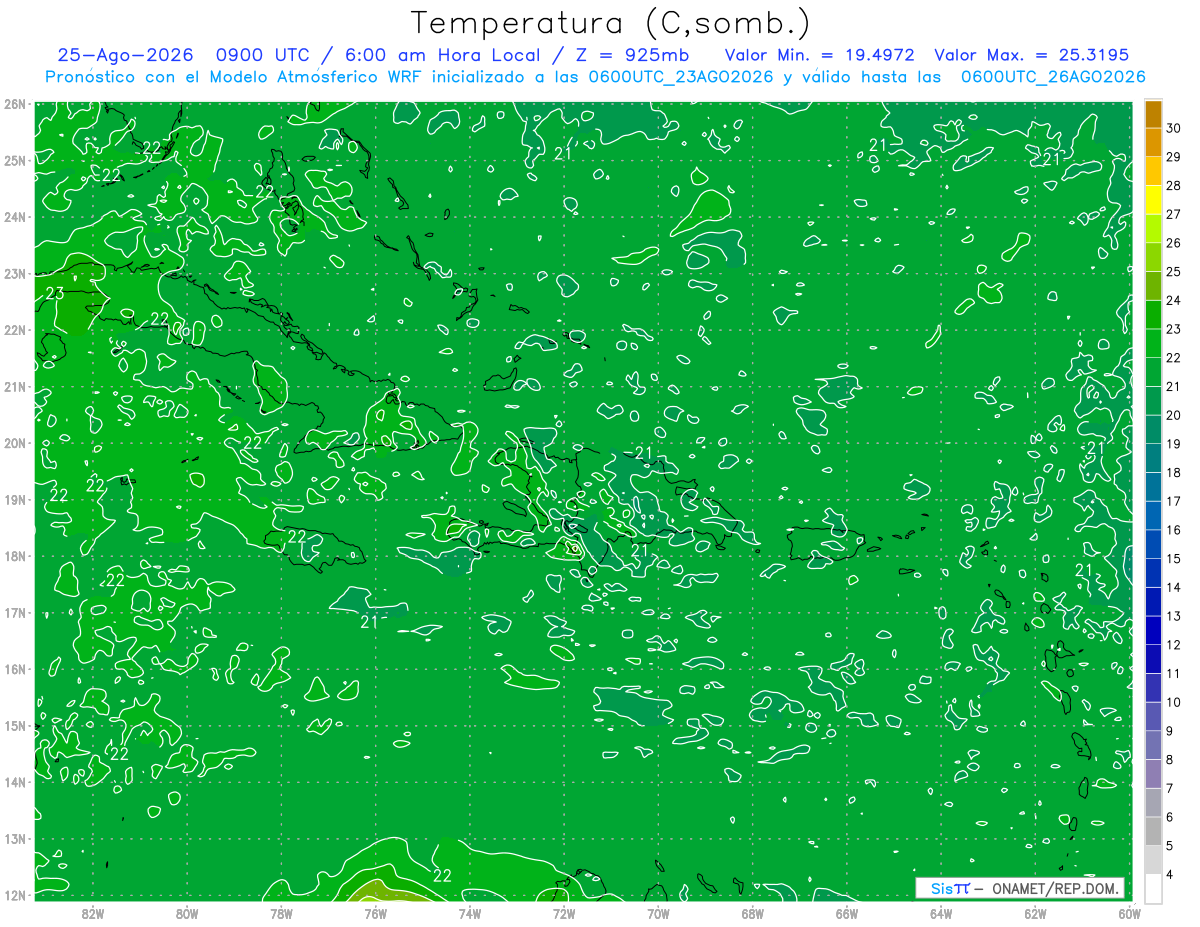Click the "66W" longitude label
Viewport: 1200px width, 927px height.
click(846, 913)
